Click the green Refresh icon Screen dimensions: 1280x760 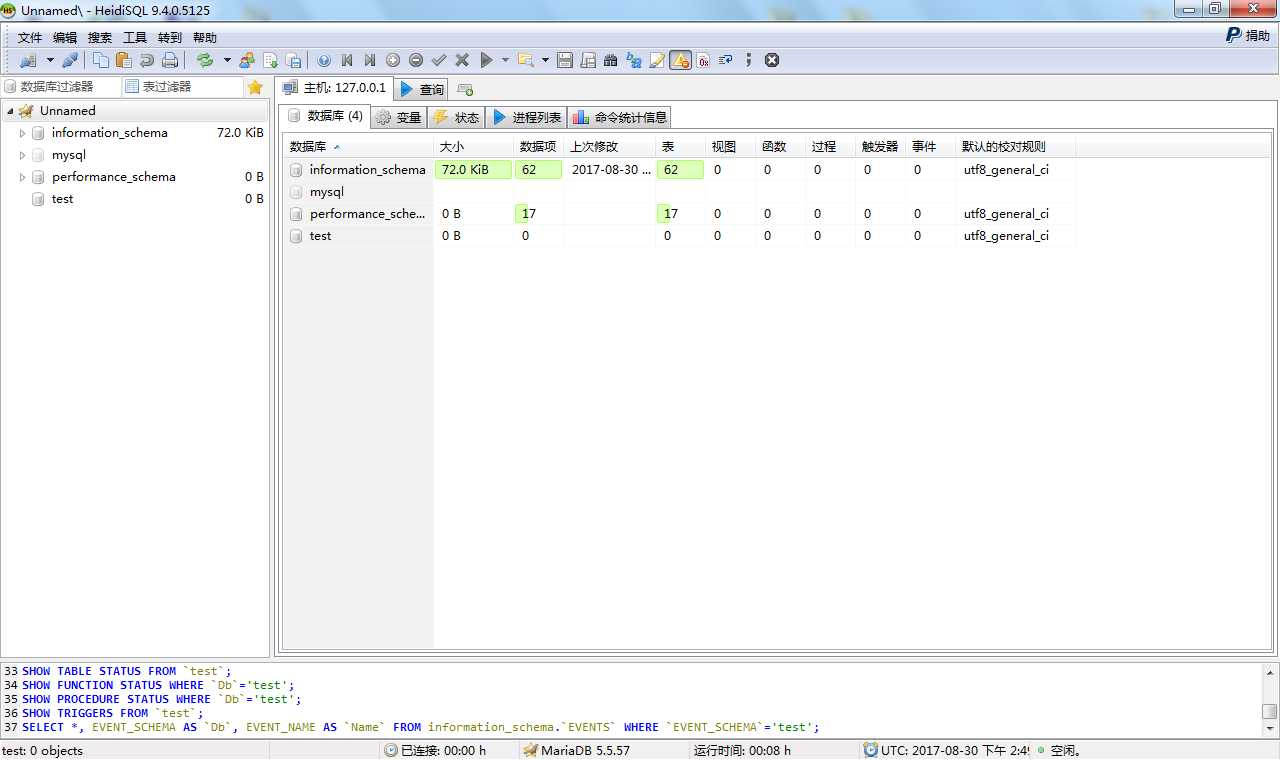205,60
